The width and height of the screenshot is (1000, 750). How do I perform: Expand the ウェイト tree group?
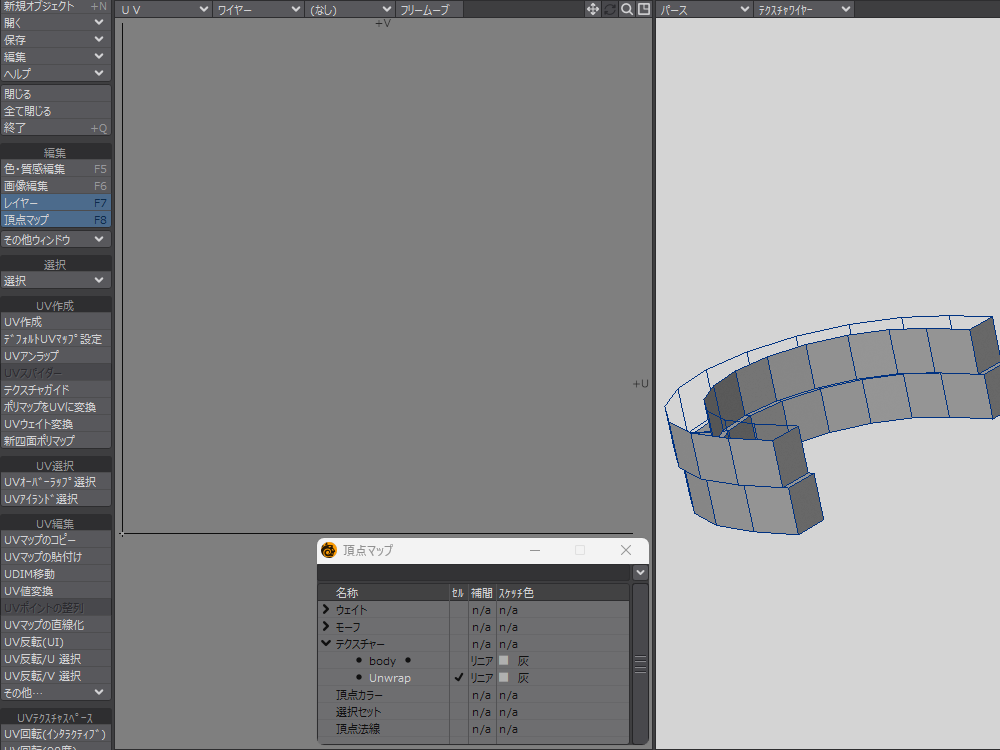(x=326, y=610)
